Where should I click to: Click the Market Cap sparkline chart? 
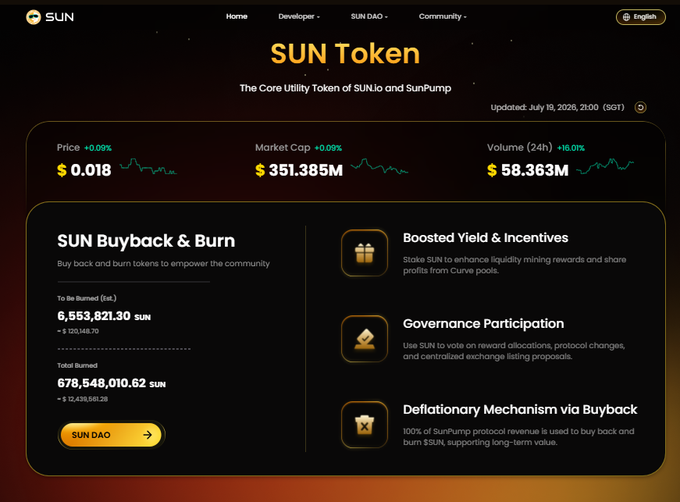(379, 166)
